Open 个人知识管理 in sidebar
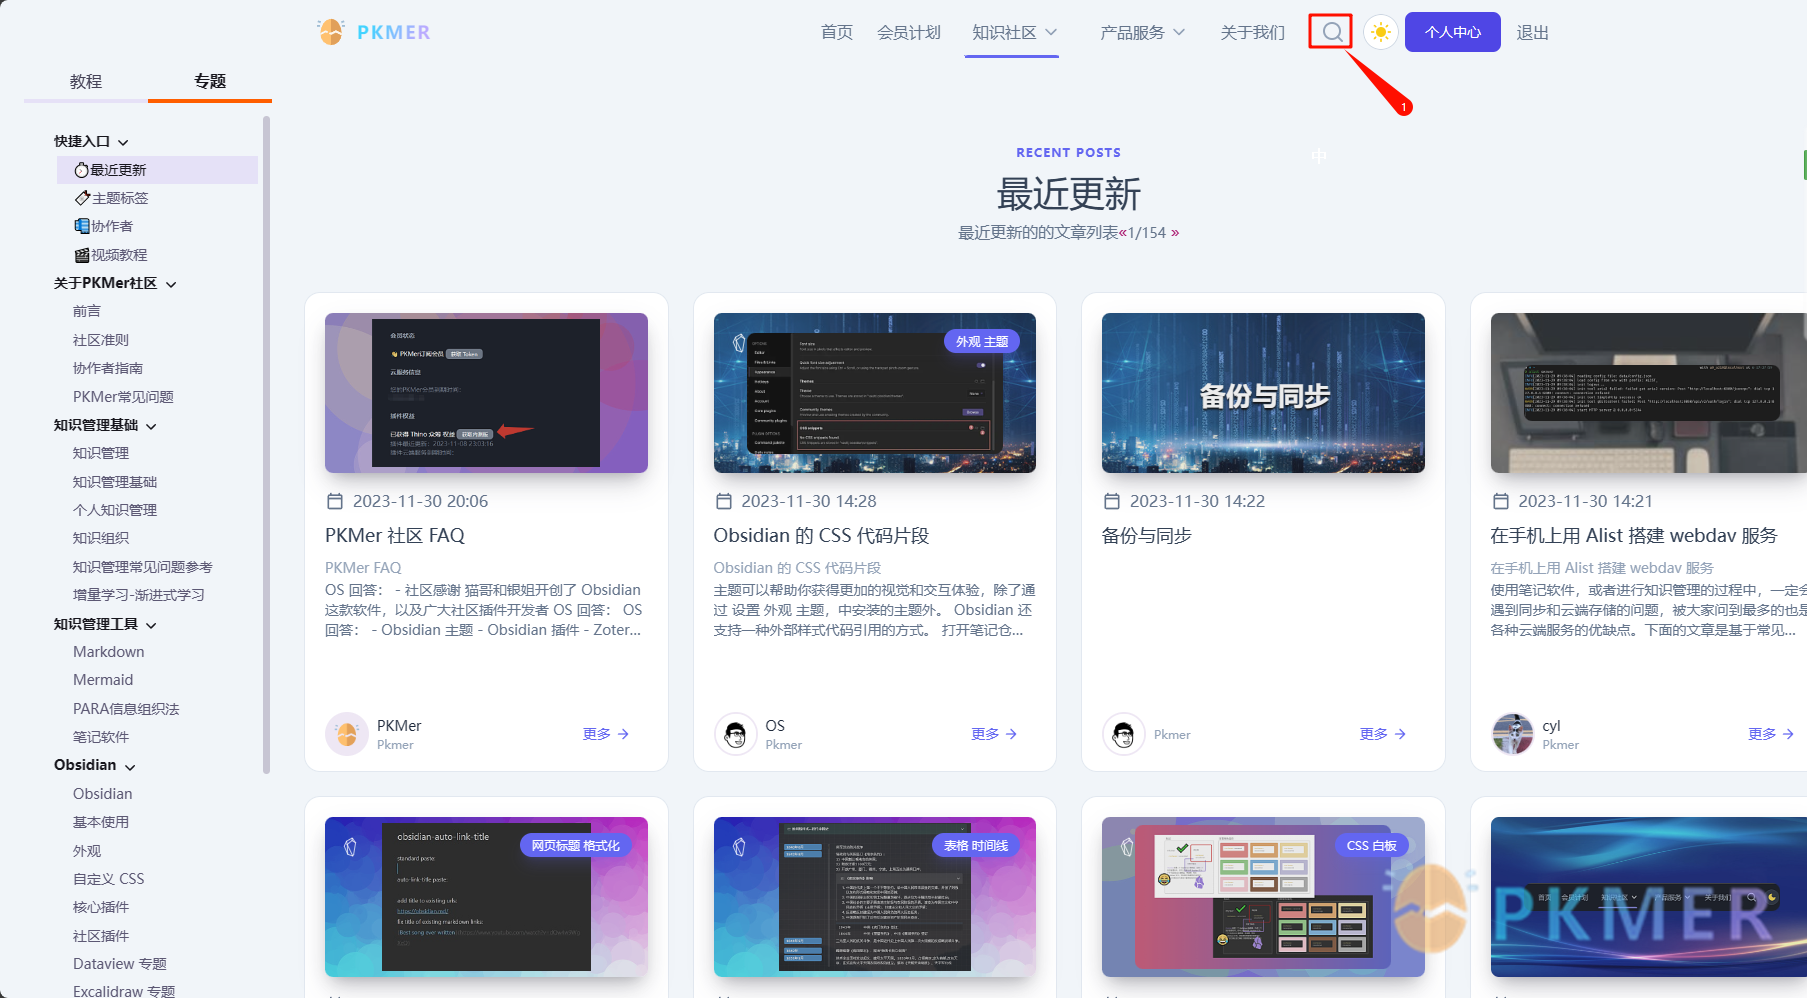1807x998 pixels. [115, 510]
